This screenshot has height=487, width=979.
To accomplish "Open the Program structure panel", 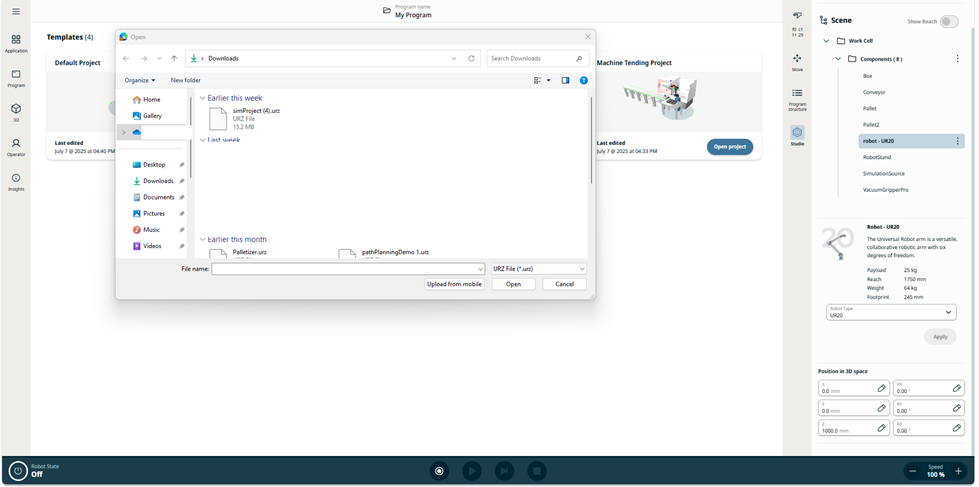I will pyautogui.click(x=797, y=97).
